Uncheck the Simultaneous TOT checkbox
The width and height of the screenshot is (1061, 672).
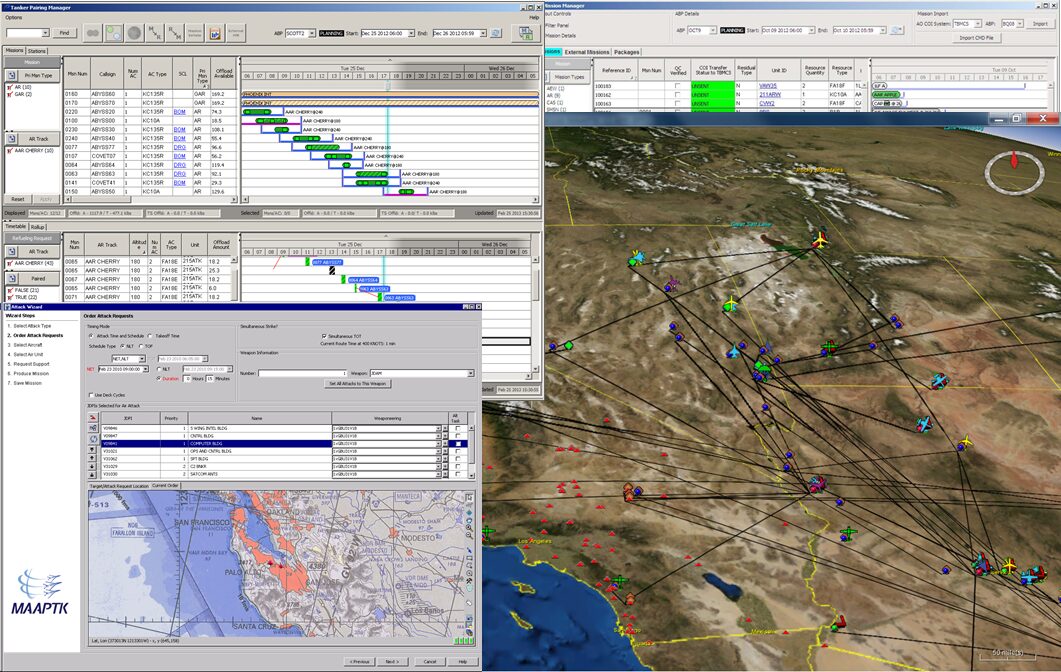point(324,336)
